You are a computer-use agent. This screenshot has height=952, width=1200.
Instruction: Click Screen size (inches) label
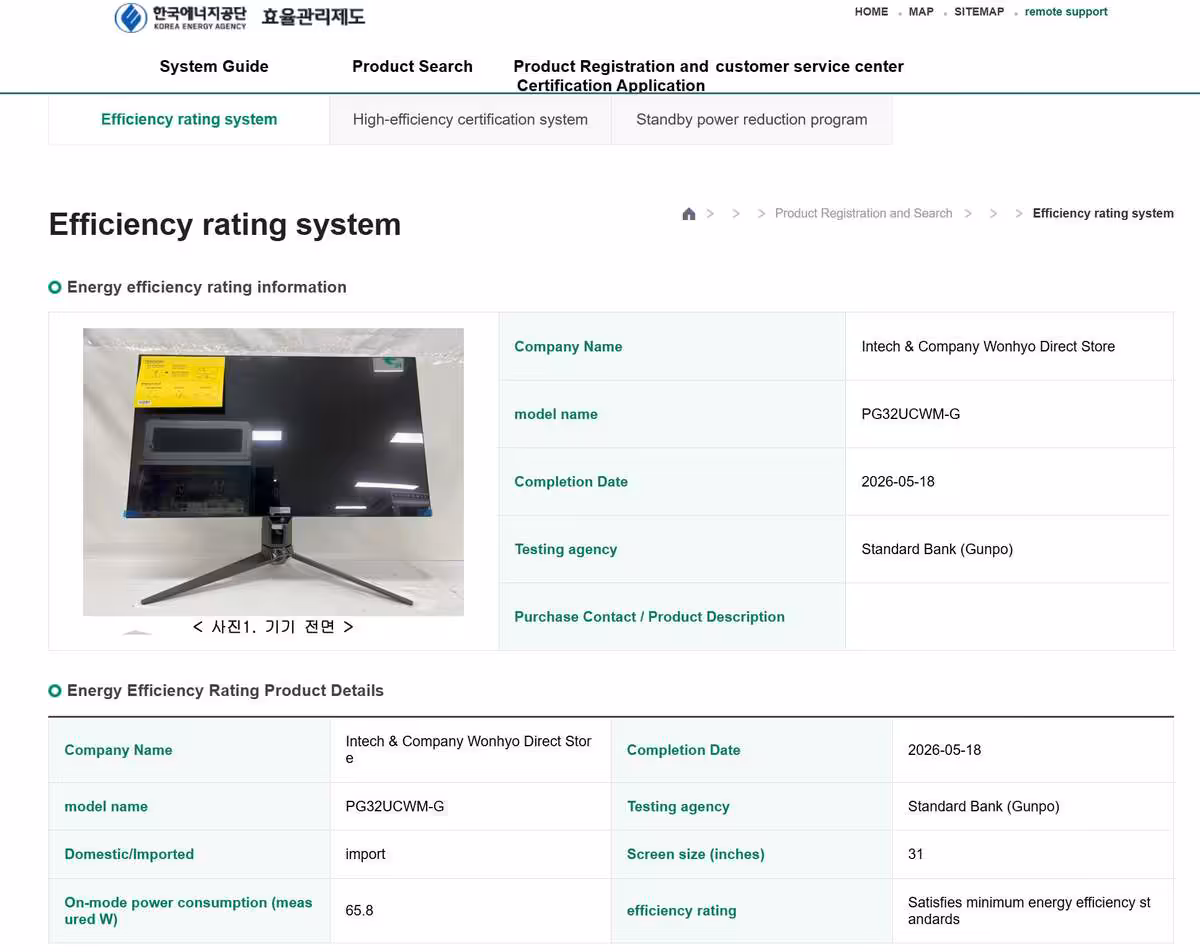tap(695, 855)
